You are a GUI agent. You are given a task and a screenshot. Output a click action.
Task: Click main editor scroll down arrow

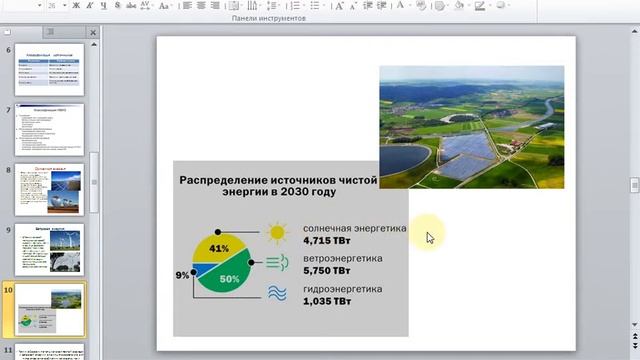point(635,324)
